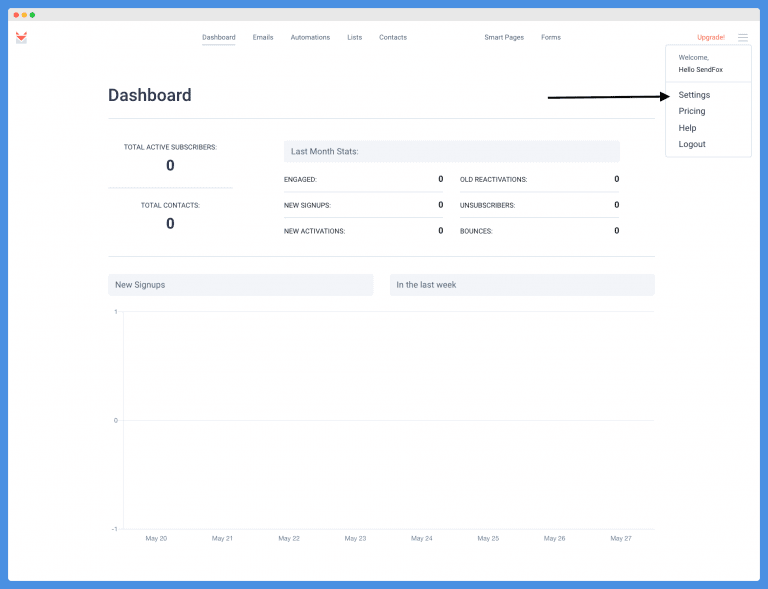The image size is (768, 589).
Task: Click the SendFox fox logo
Action: [21, 38]
